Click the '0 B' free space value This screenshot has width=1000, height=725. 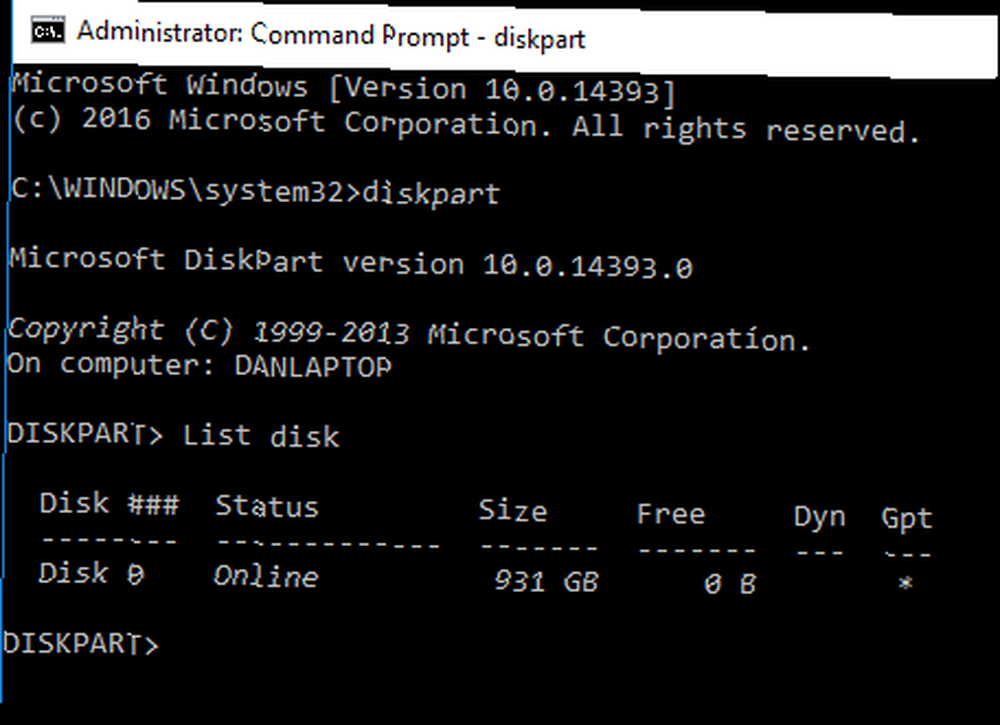tap(730, 583)
